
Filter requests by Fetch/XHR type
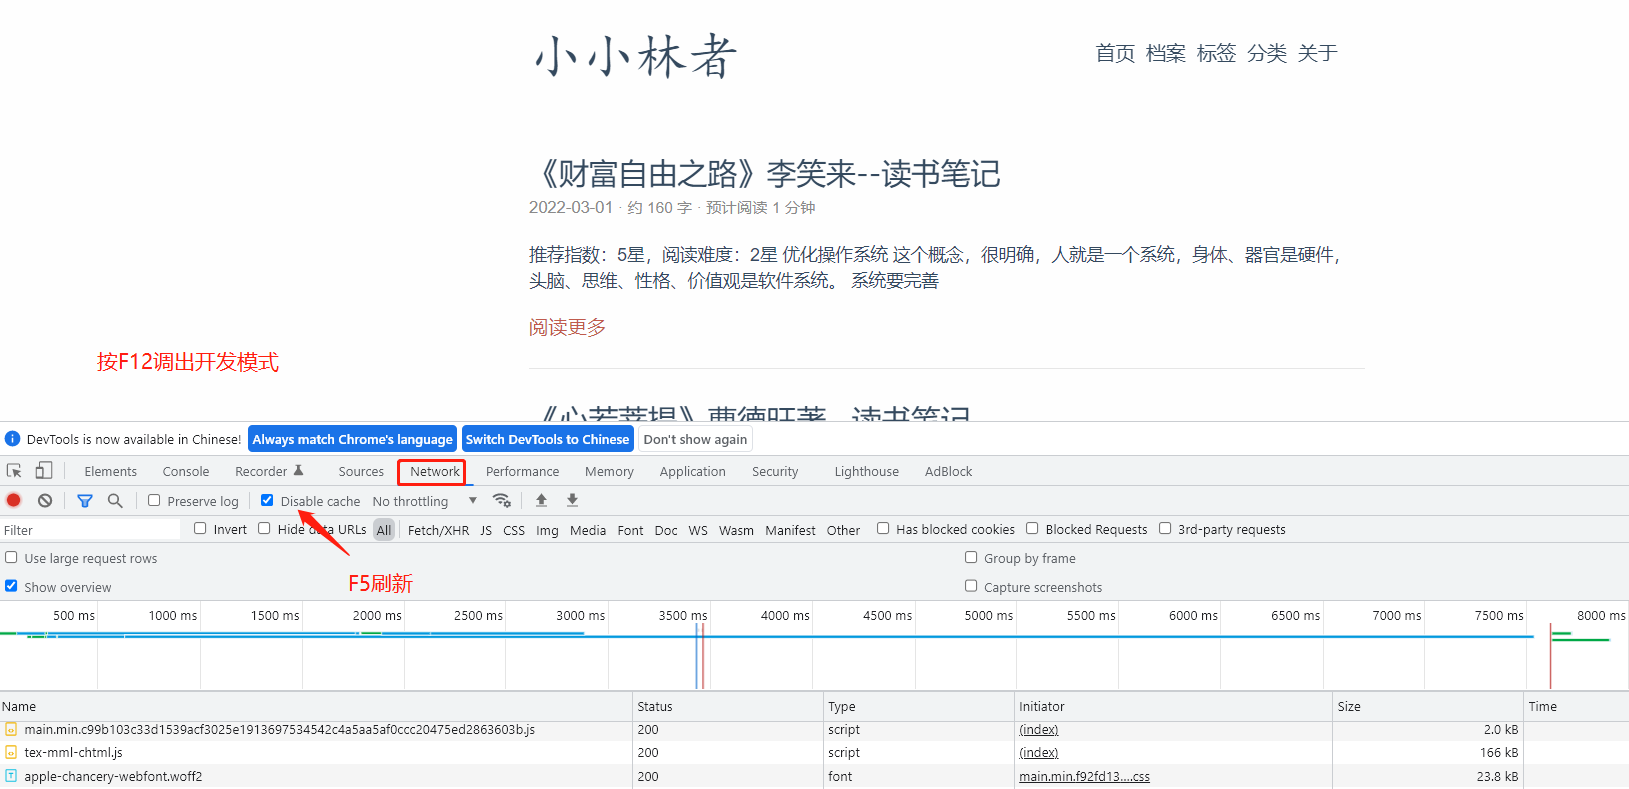[438, 530]
